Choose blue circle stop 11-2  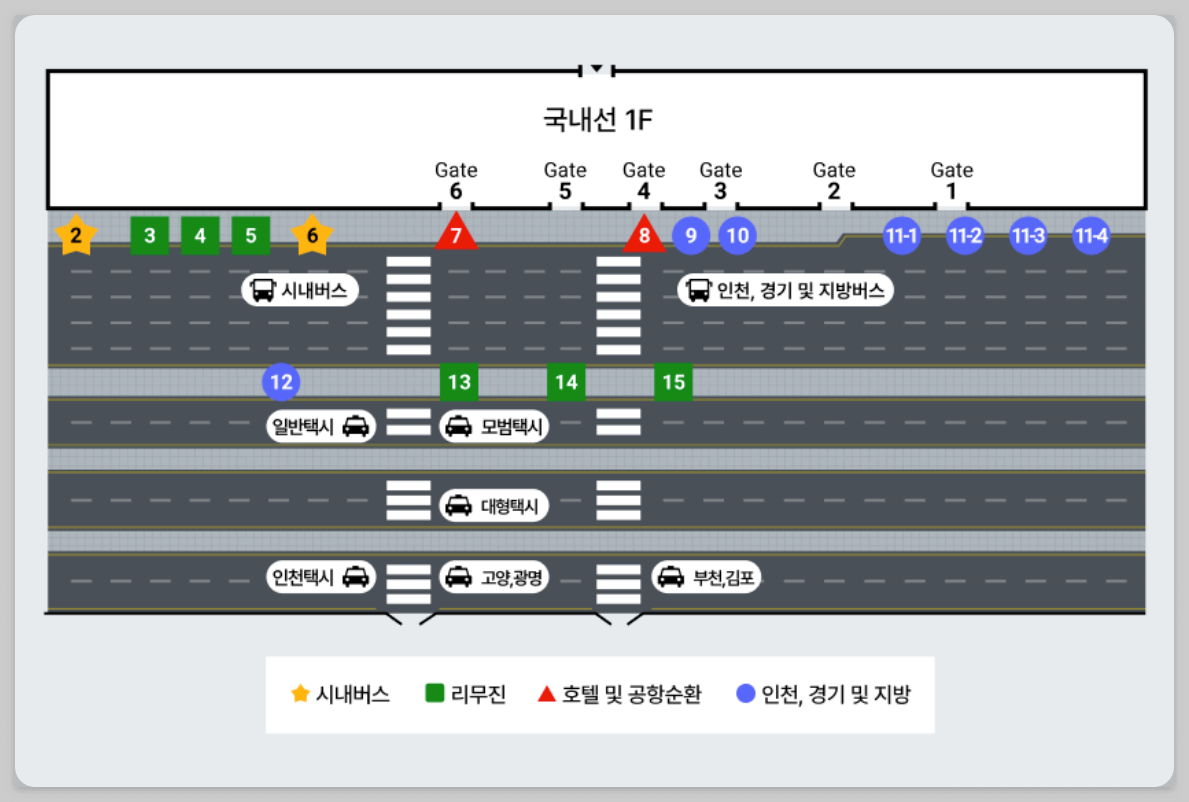pos(965,236)
